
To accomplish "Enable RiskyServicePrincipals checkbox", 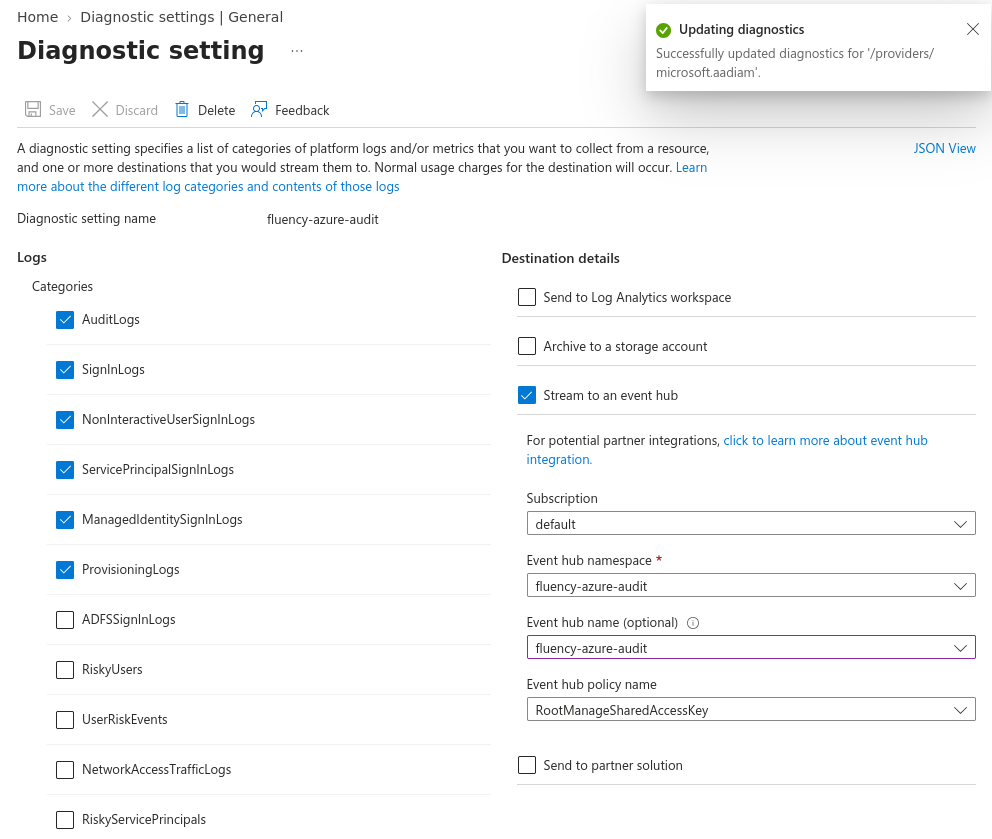I will click(65, 820).
